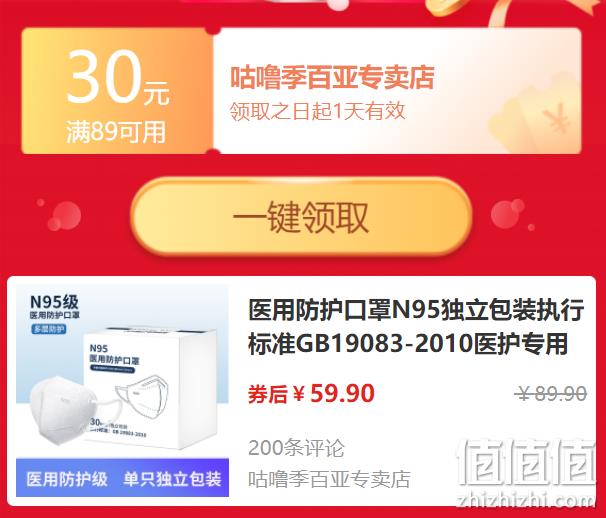
Task: Select the 30元 coupon amount panel
Action: tap(117, 91)
